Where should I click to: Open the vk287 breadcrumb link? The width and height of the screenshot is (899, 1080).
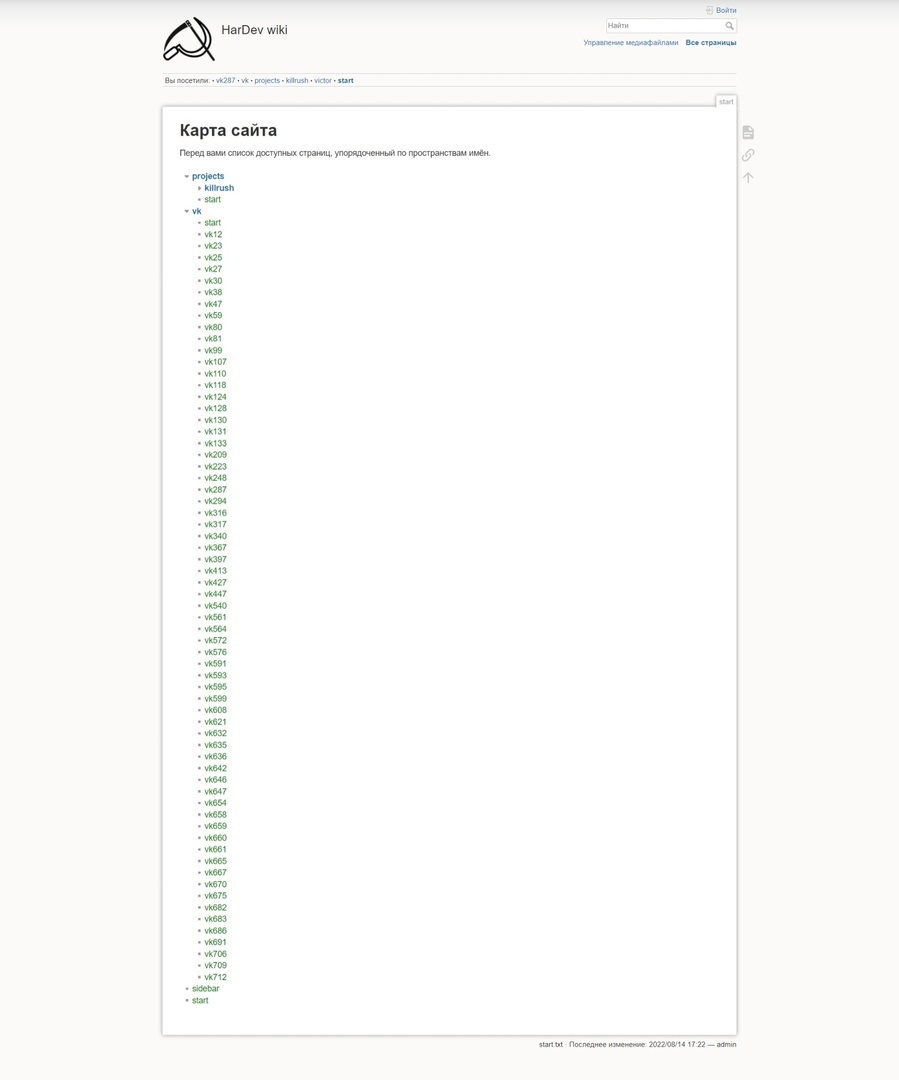coord(225,81)
